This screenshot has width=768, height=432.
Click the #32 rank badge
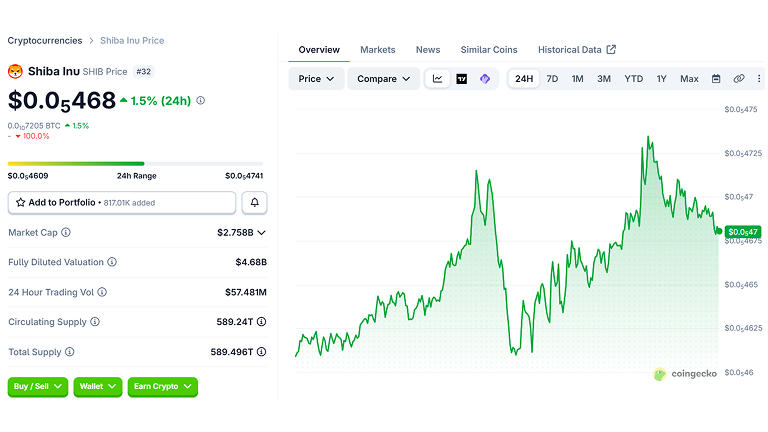(144, 72)
